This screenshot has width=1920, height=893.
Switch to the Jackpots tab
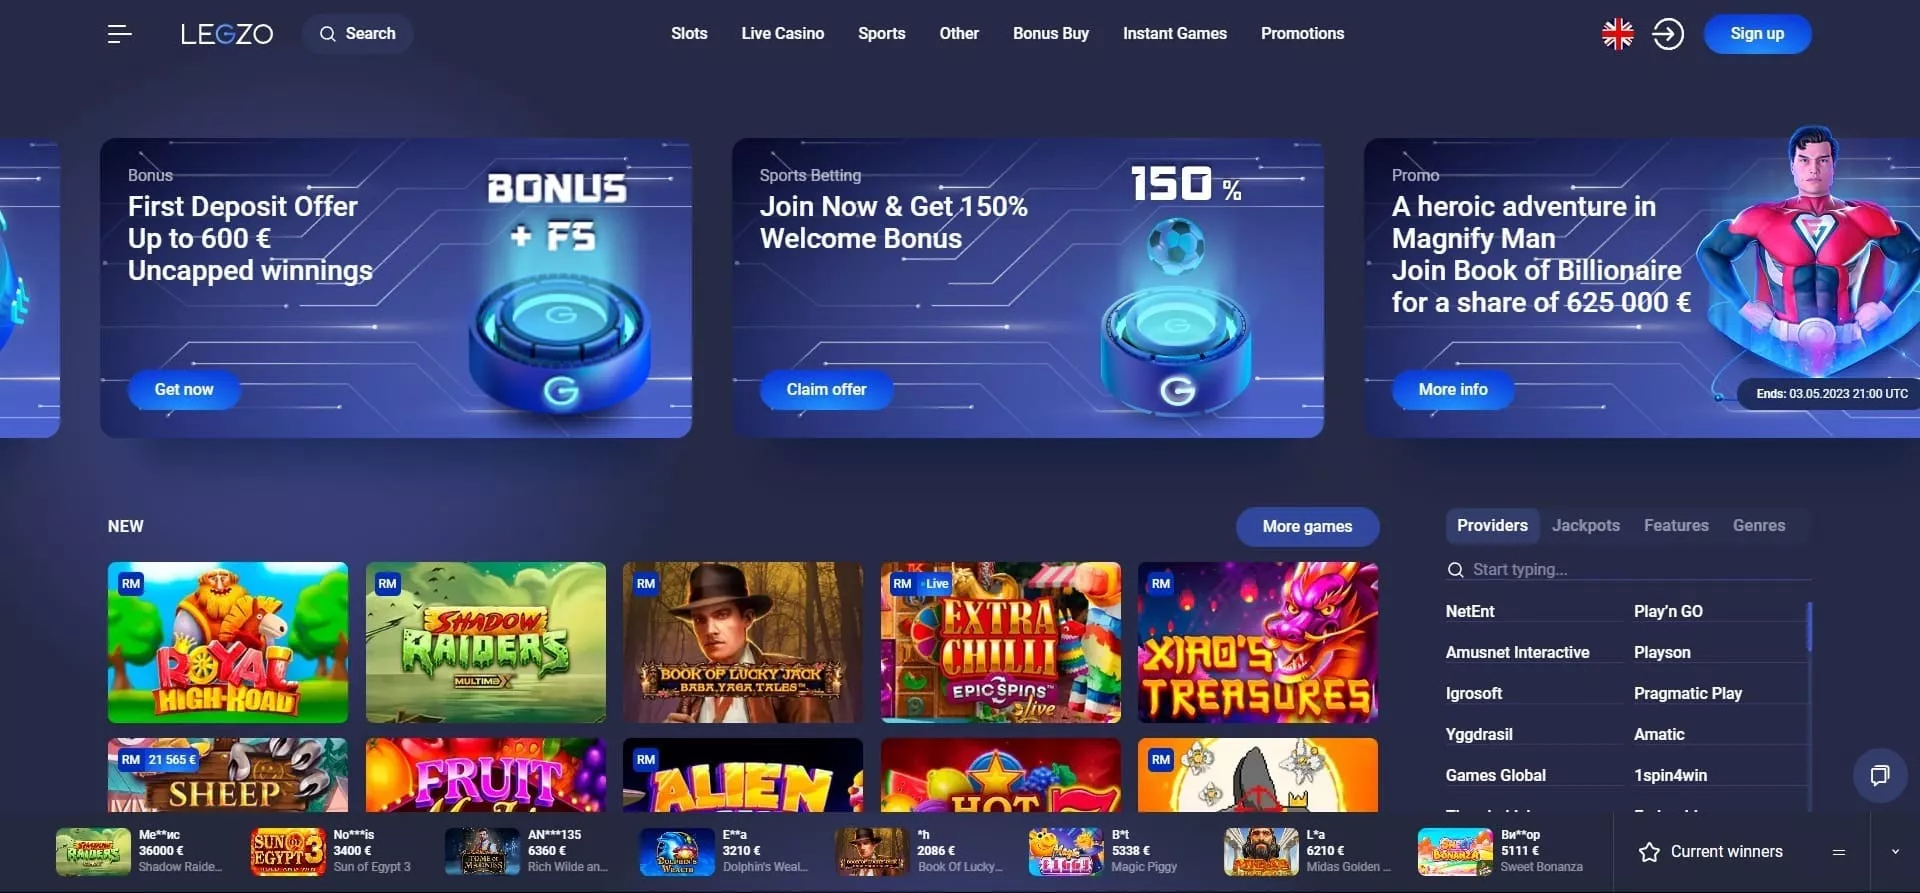pyautogui.click(x=1585, y=525)
